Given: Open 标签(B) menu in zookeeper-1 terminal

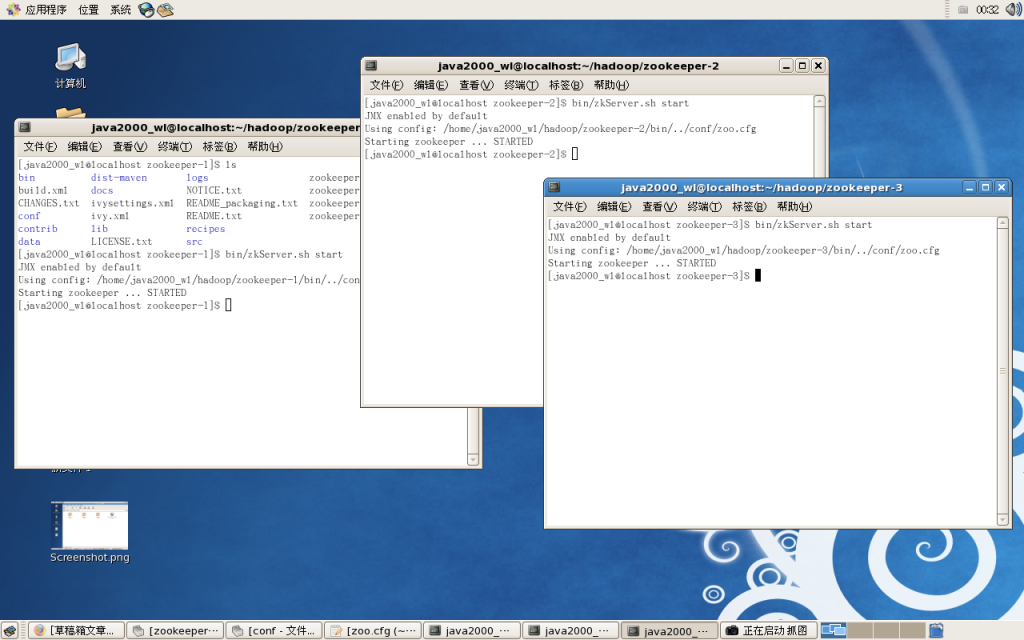Looking at the screenshot, I should coord(219,146).
